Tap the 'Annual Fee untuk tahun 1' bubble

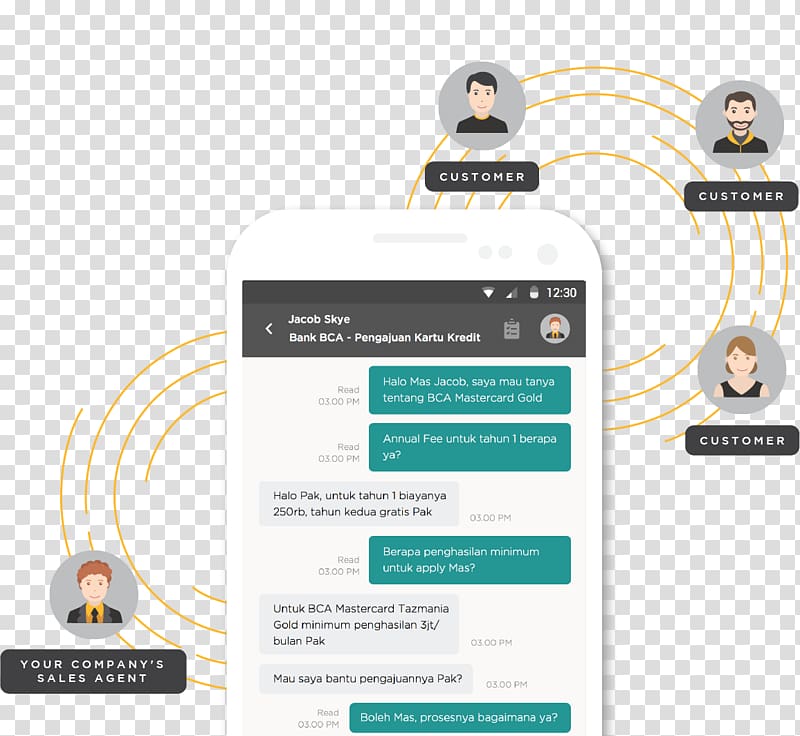[x=469, y=447]
